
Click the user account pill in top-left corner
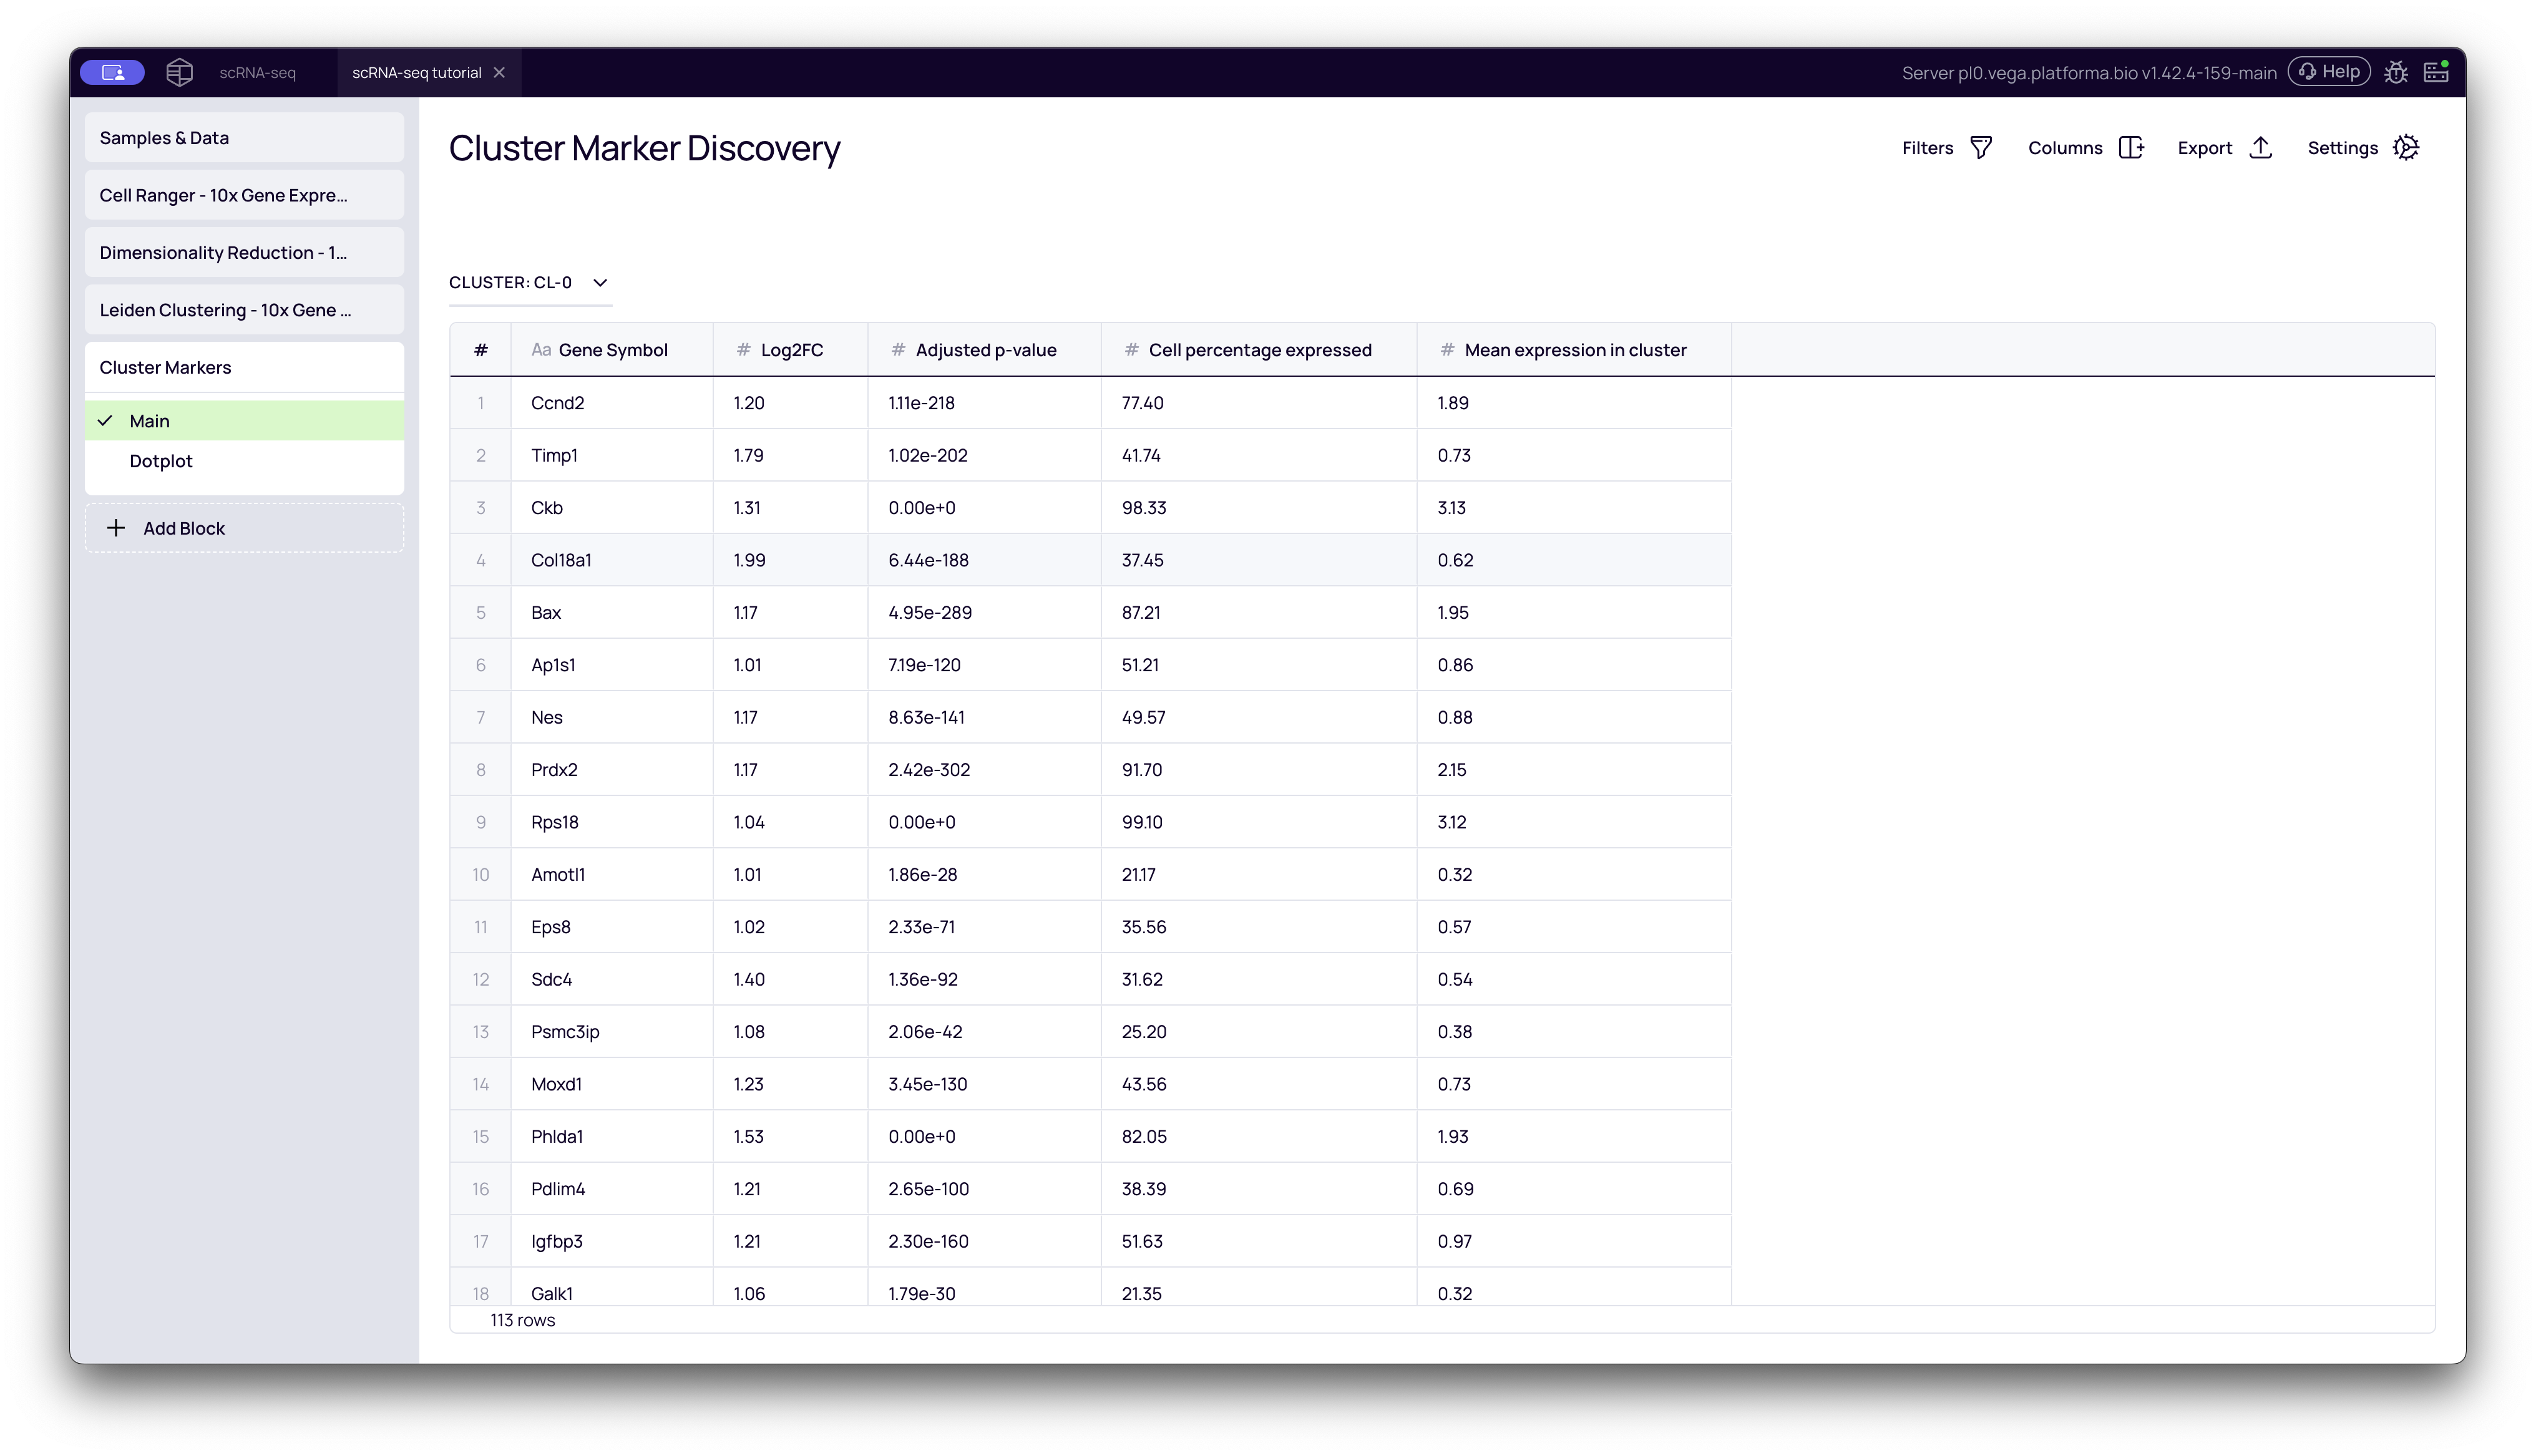112,71
